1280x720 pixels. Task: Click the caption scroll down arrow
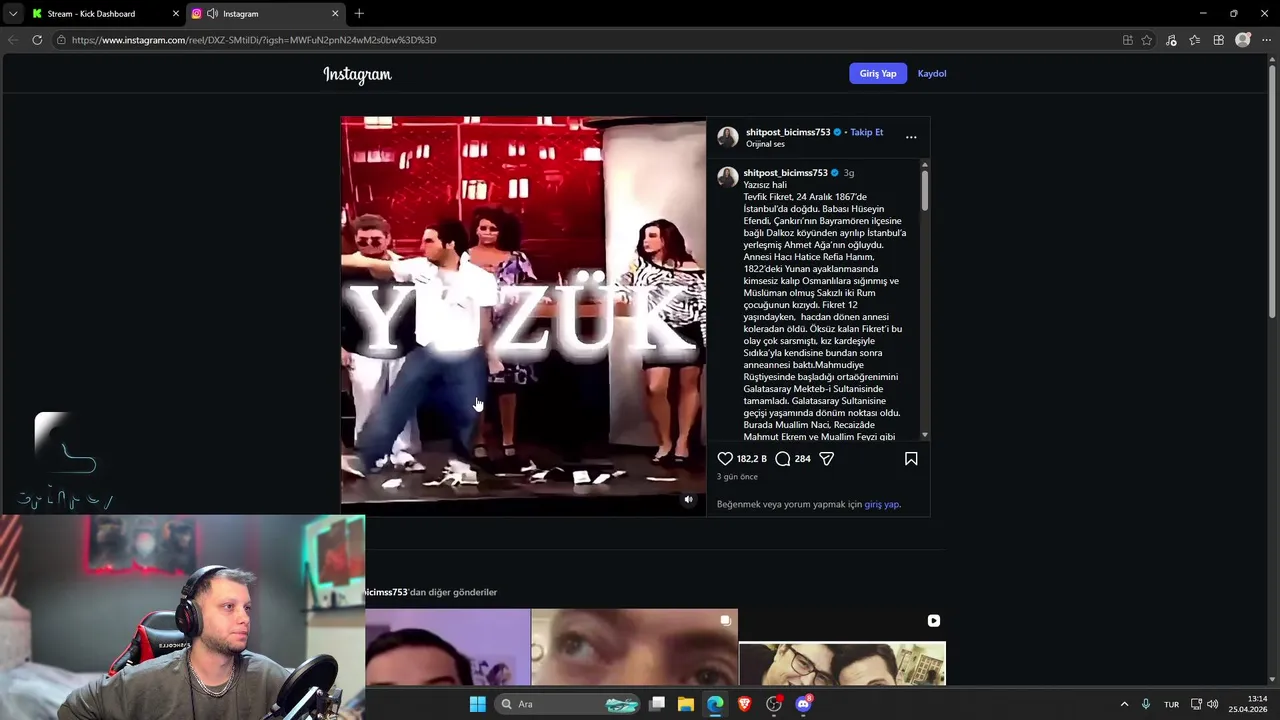(925, 435)
